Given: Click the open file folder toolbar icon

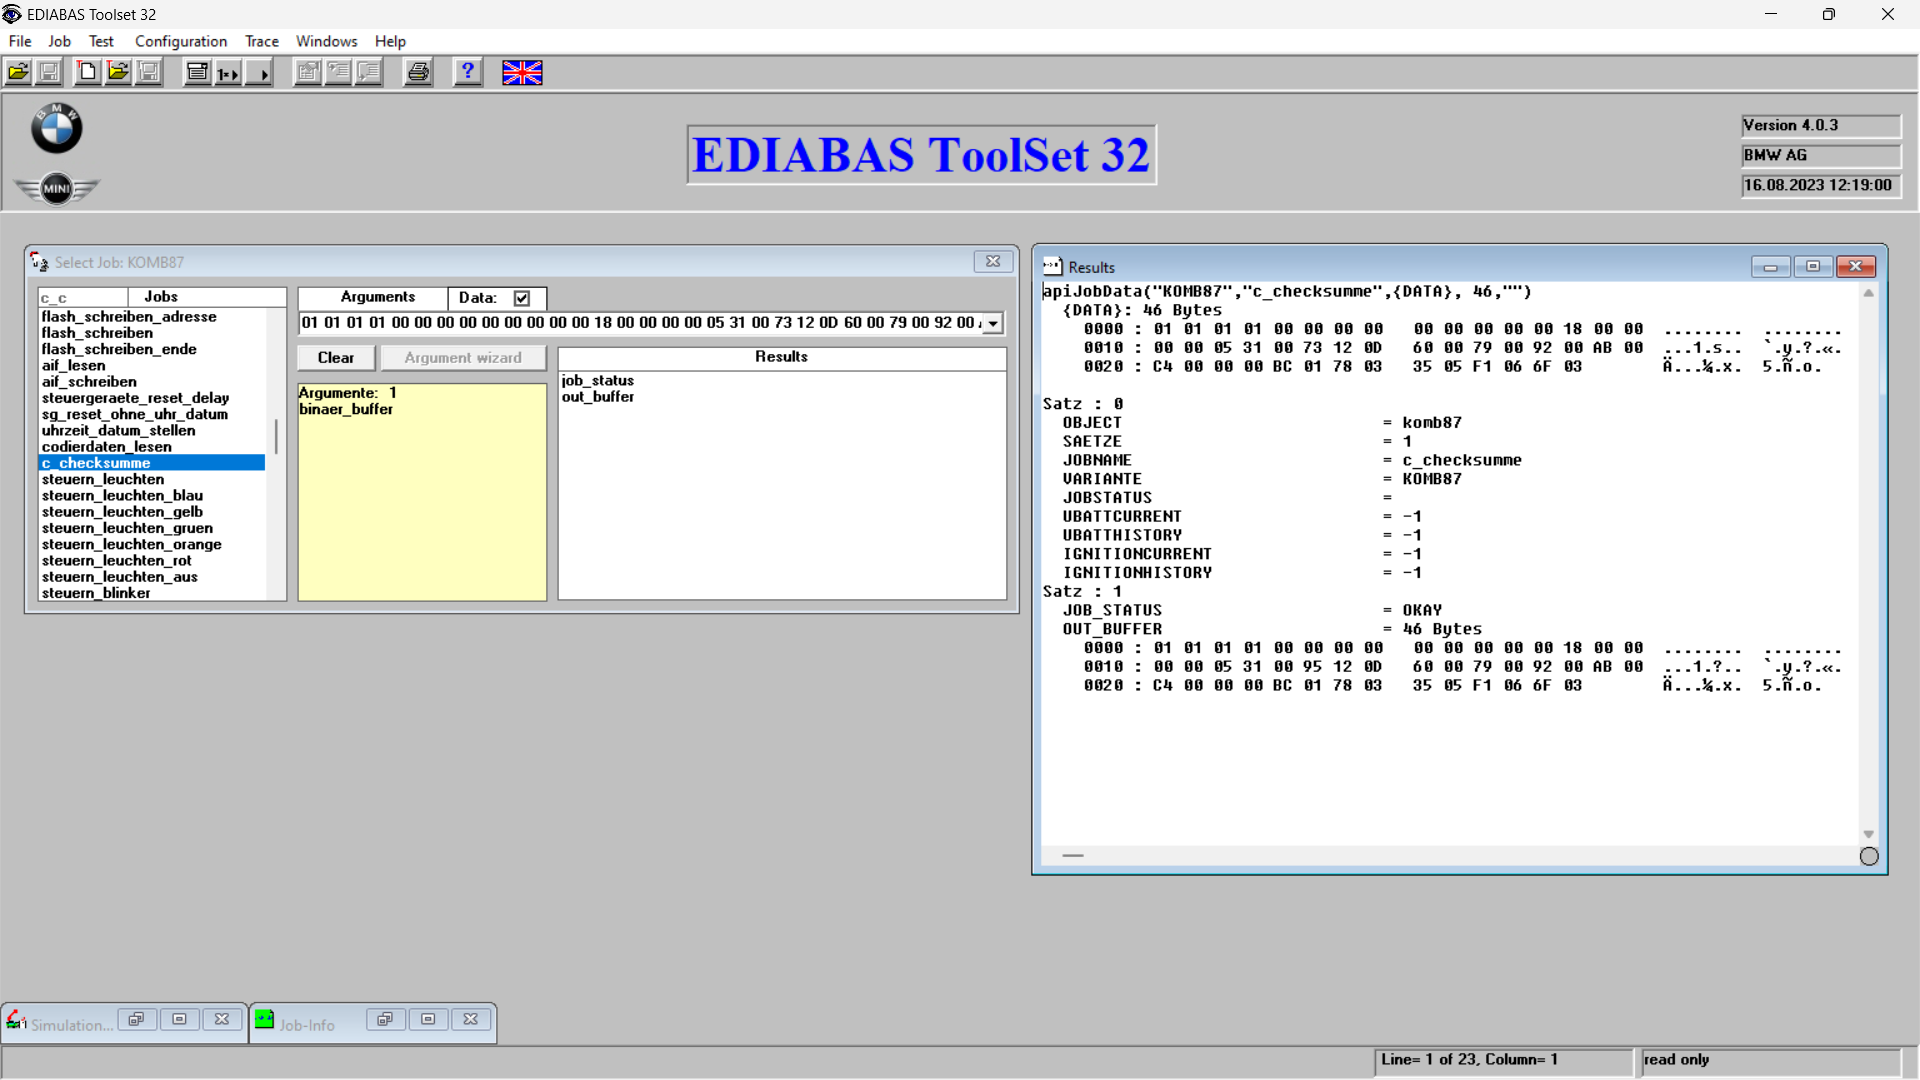Looking at the screenshot, I should click(x=18, y=72).
